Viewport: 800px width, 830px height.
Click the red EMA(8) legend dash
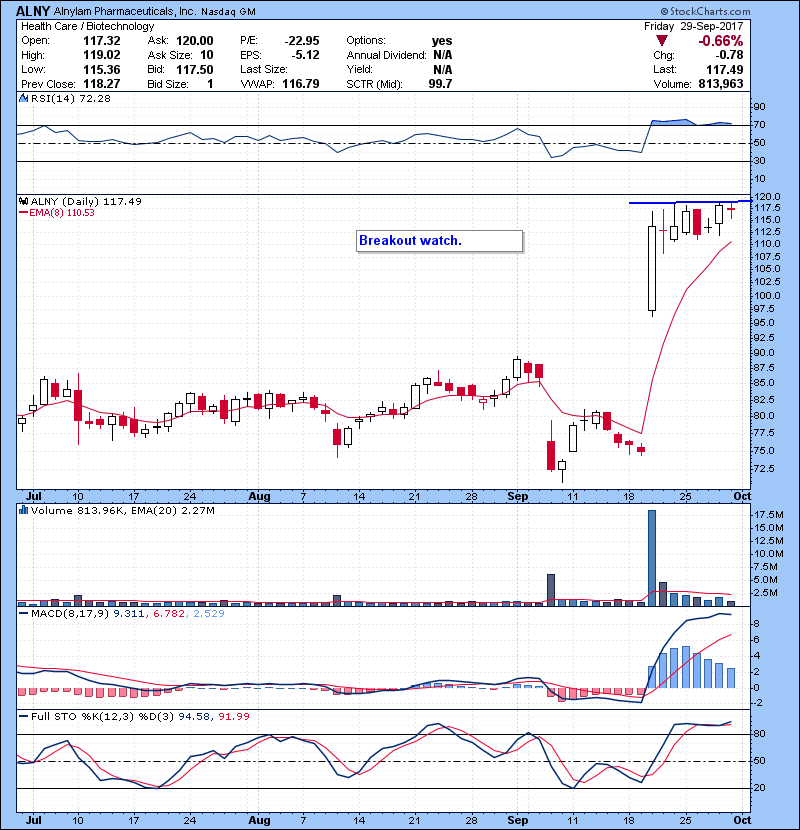coord(23,213)
